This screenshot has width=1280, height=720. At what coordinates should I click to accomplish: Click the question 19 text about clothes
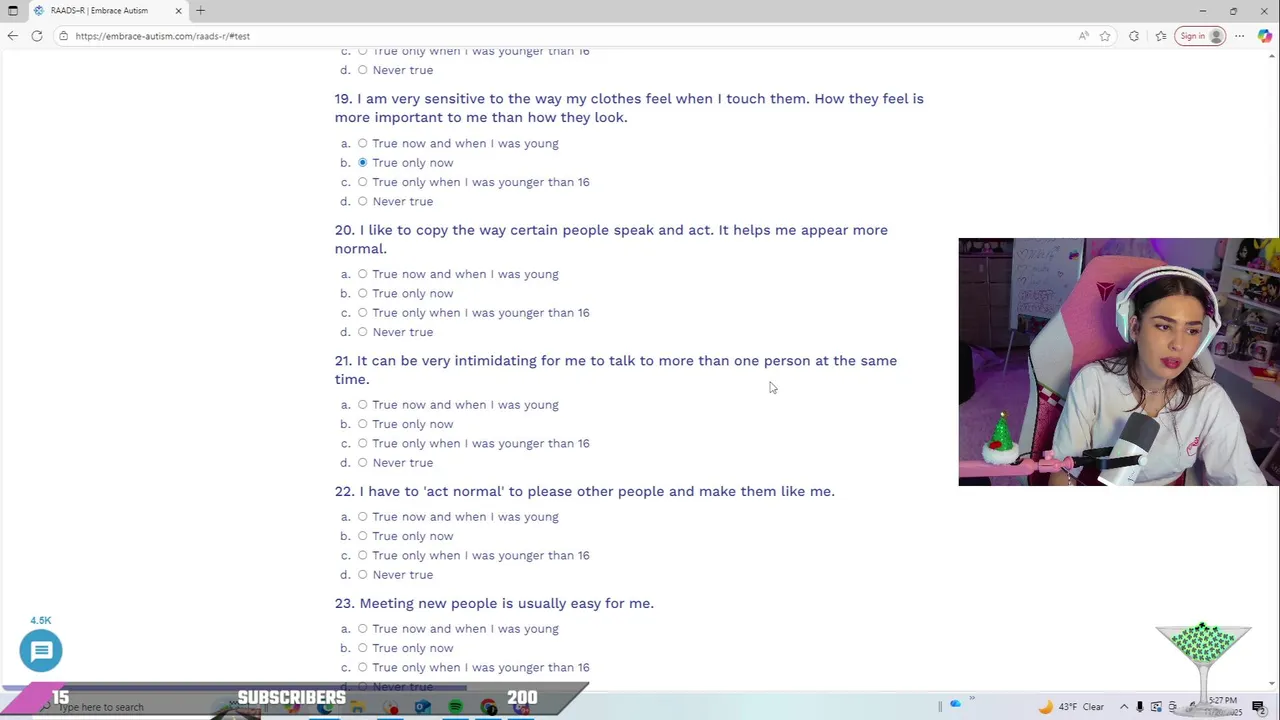click(629, 108)
